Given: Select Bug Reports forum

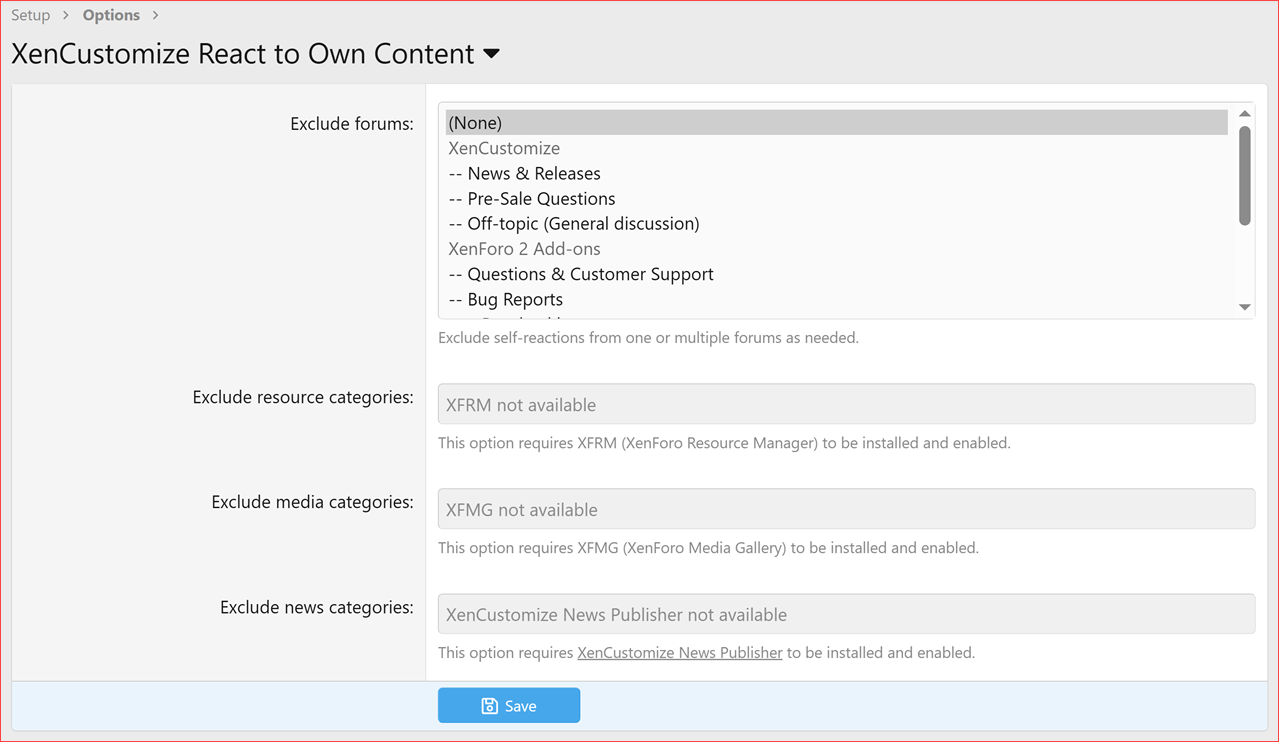Looking at the screenshot, I should click(836, 299).
